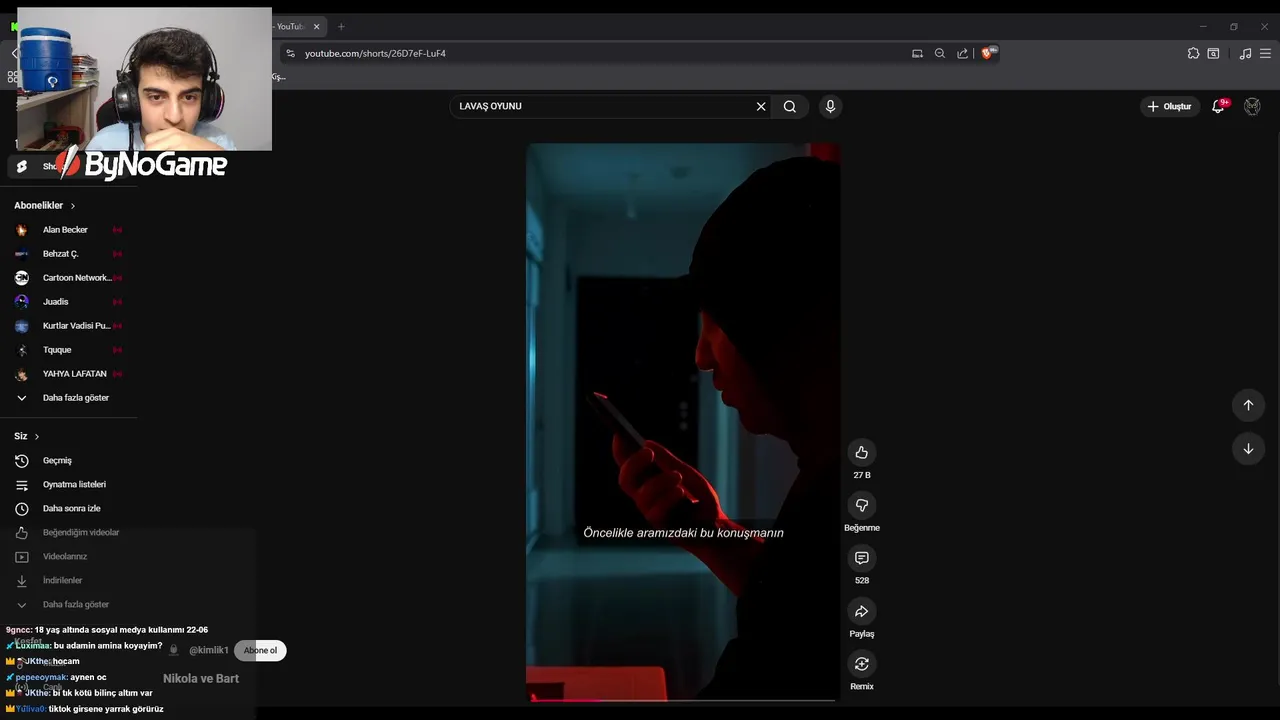
Task: Open the browser extensions puzzle icon
Action: (1193, 53)
